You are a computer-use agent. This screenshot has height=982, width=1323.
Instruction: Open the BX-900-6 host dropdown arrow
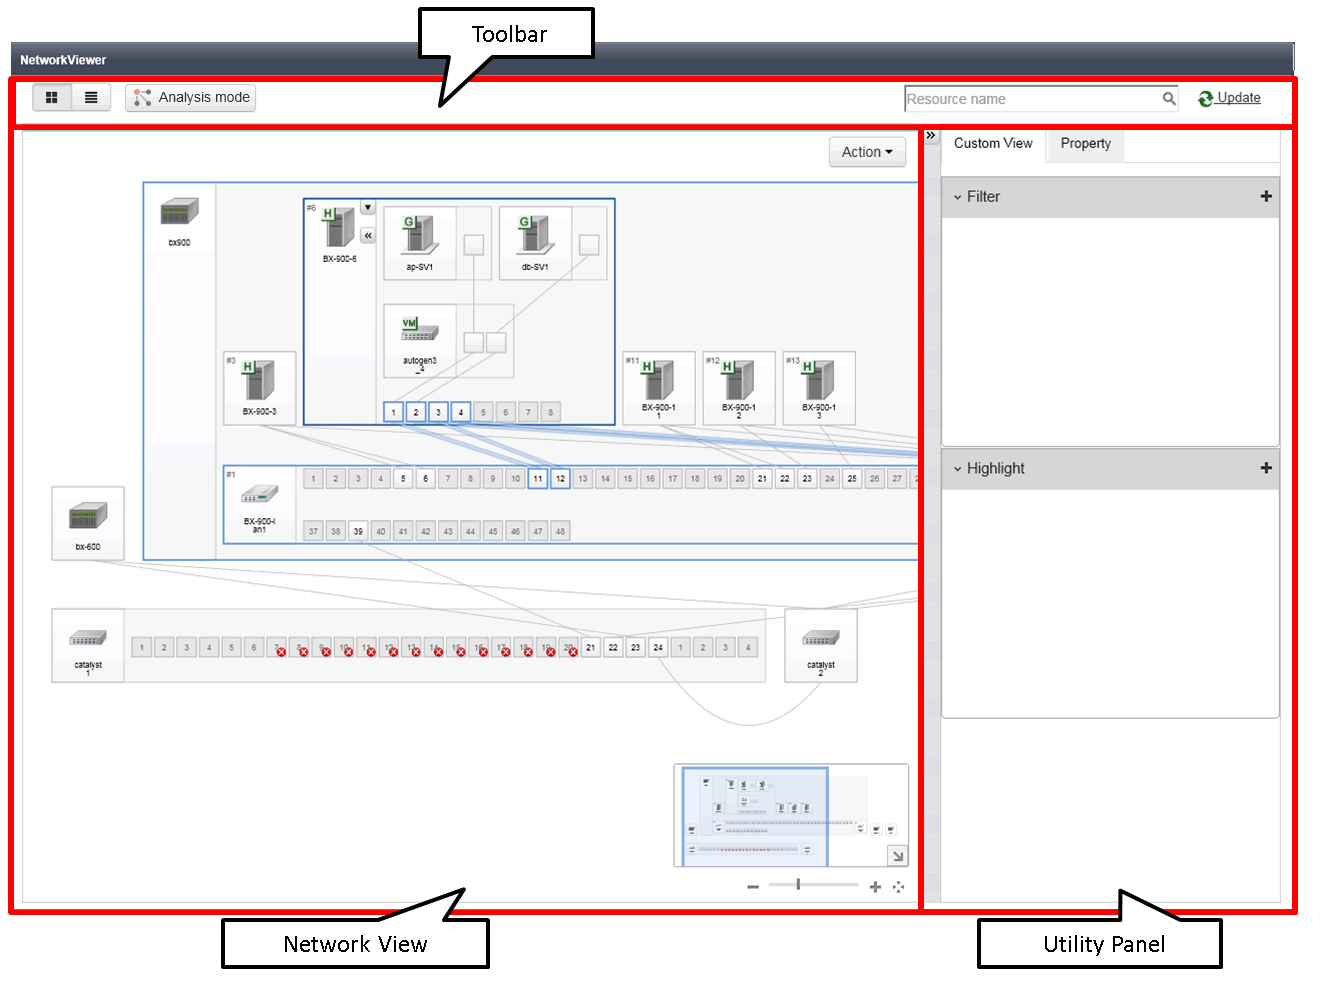(x=368, y=208)
